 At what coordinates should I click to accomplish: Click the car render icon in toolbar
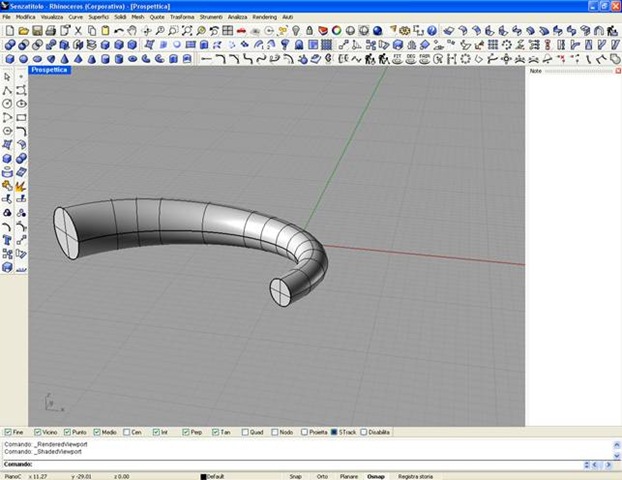click(x=242, y=31)
